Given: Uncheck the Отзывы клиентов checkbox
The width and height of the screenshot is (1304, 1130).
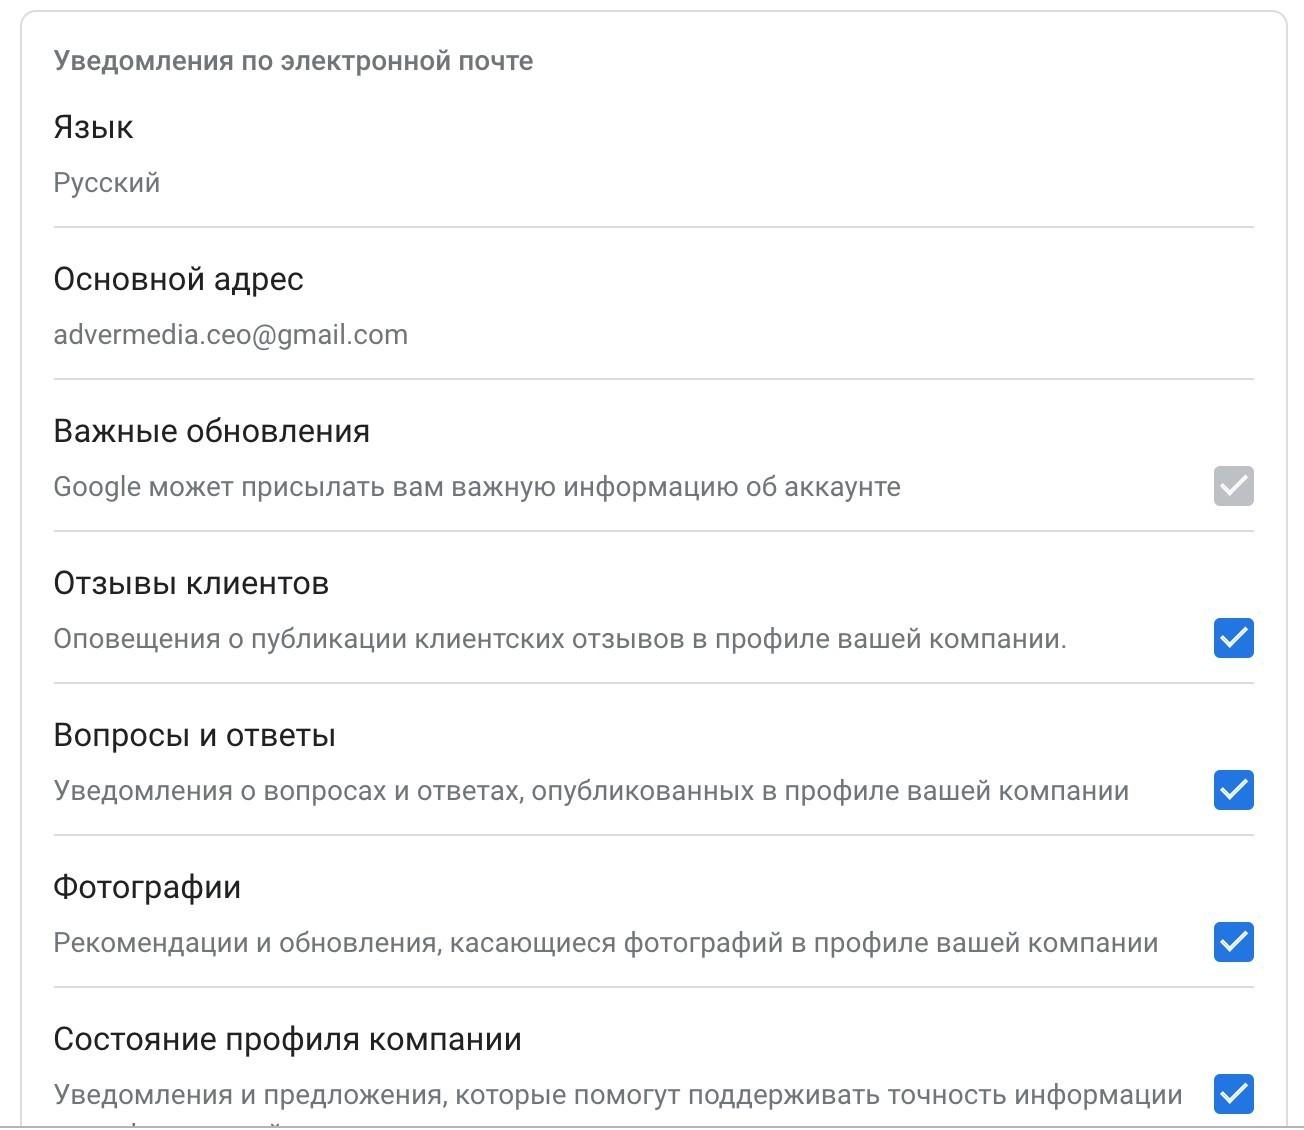Looking at the screenshot, I should 1233,638.
